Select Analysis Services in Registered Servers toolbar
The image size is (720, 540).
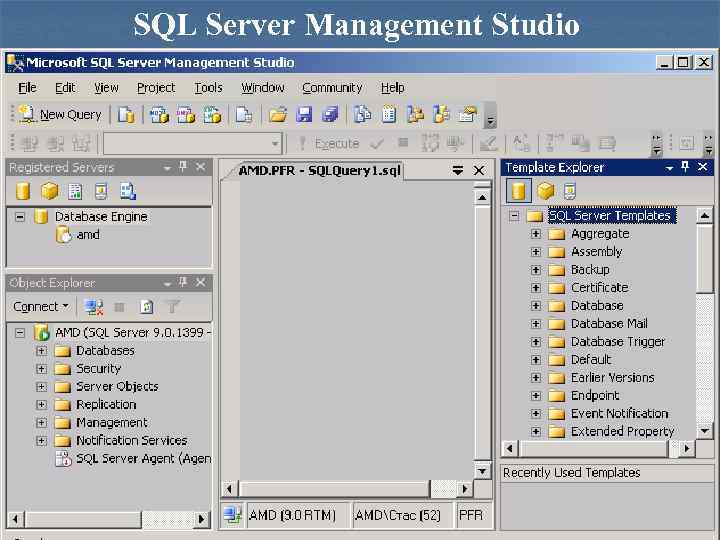(49, 191)
